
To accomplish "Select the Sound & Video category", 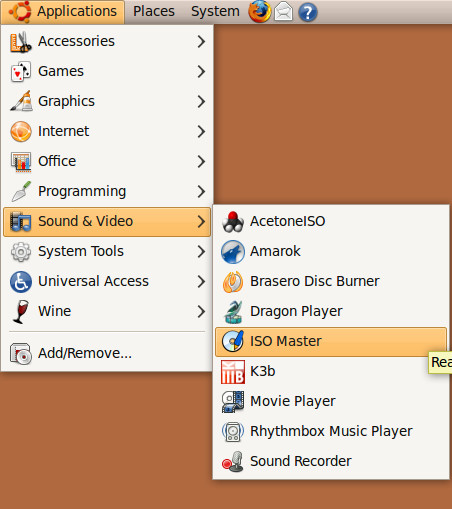I will [x=107, y=222].
